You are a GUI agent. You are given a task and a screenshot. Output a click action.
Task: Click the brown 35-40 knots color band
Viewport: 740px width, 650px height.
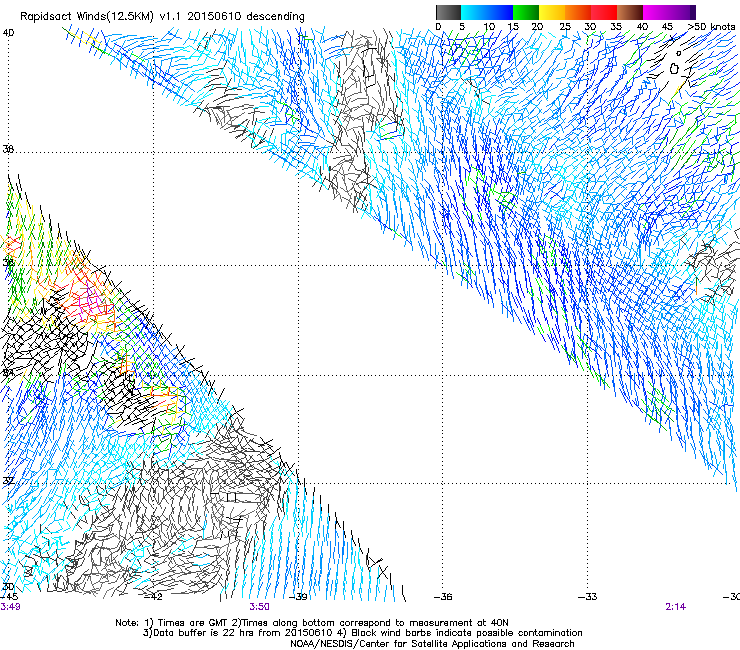pos(630,12)
